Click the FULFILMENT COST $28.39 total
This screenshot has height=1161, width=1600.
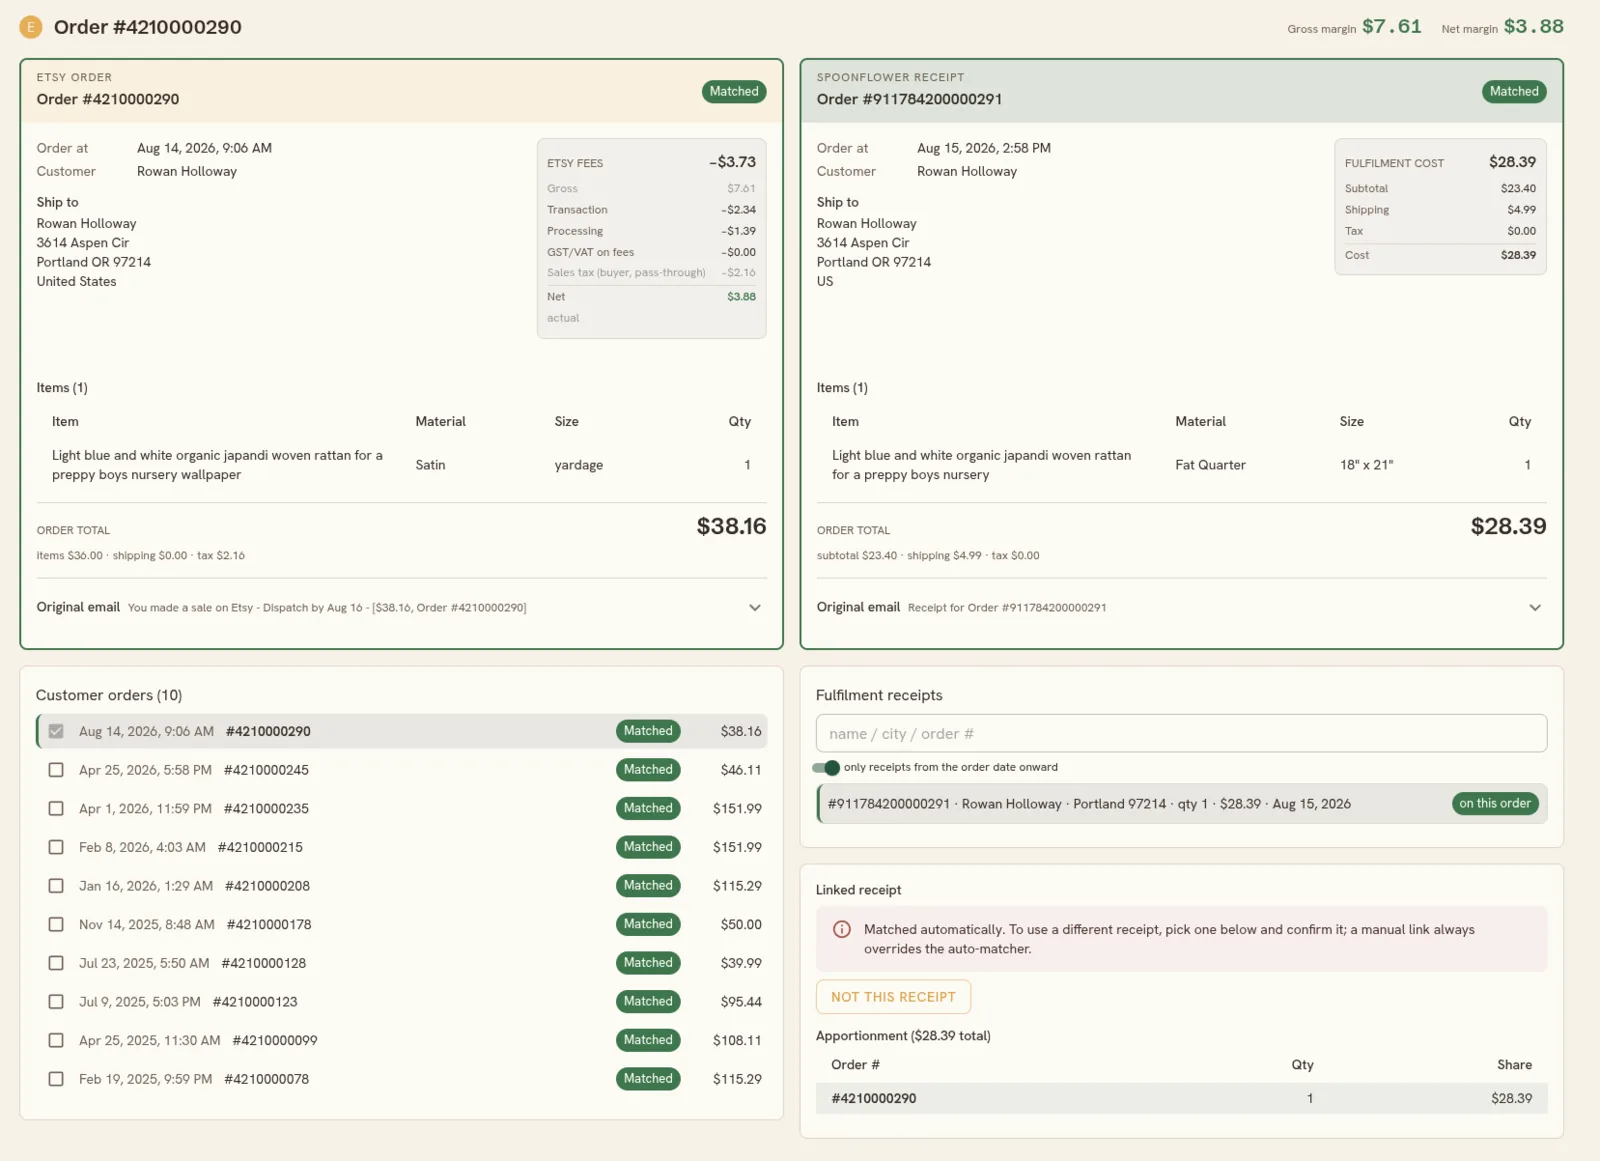1512,162
